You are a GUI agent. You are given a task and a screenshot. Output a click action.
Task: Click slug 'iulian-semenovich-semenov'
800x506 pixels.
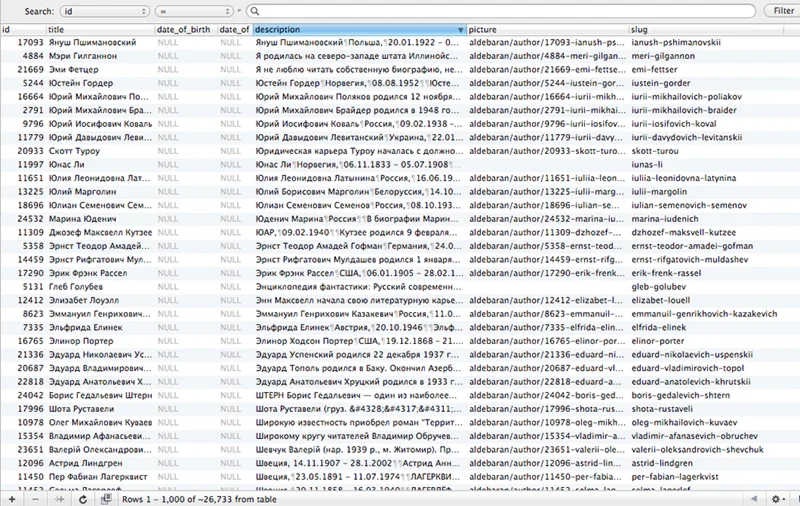coord(689,205)
